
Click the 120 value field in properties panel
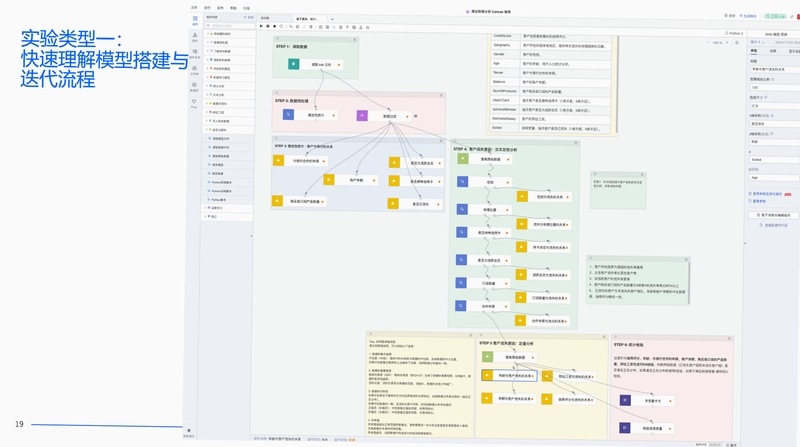click(775, 88)
